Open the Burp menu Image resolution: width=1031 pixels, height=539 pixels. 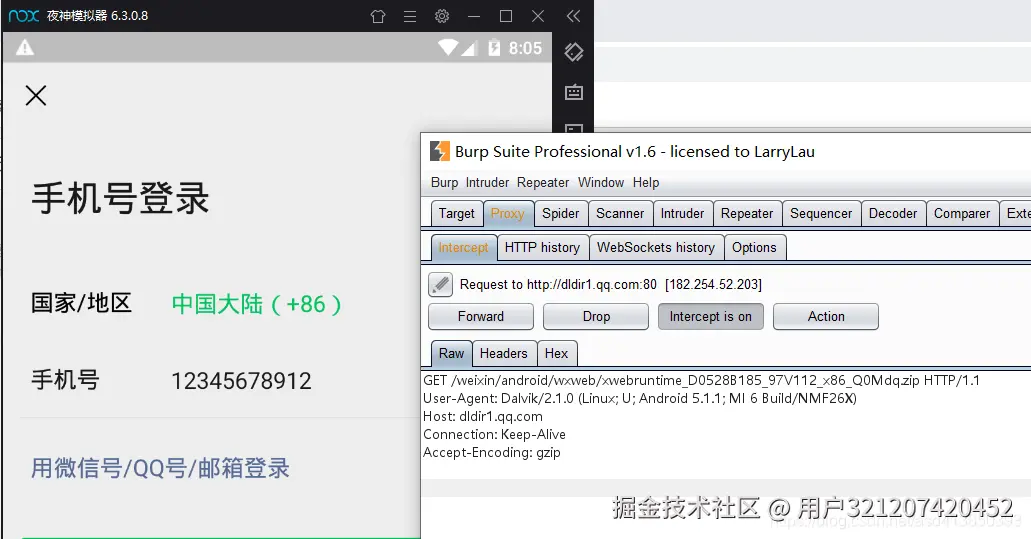pyautogui.click(x=444, y=183)
